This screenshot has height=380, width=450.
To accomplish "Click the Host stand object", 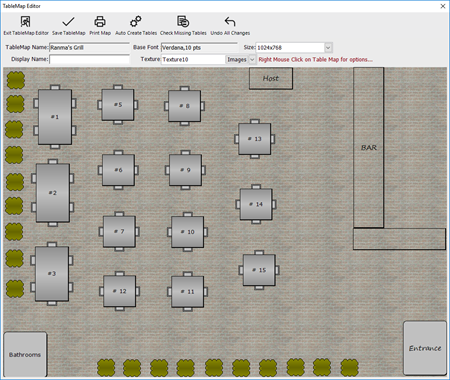I will tap(271, 78).
